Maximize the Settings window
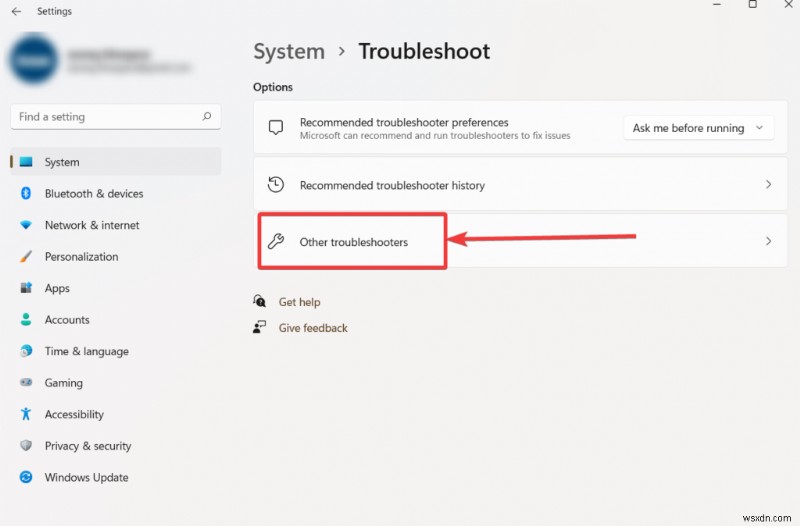800x526 pixels. 753,5
